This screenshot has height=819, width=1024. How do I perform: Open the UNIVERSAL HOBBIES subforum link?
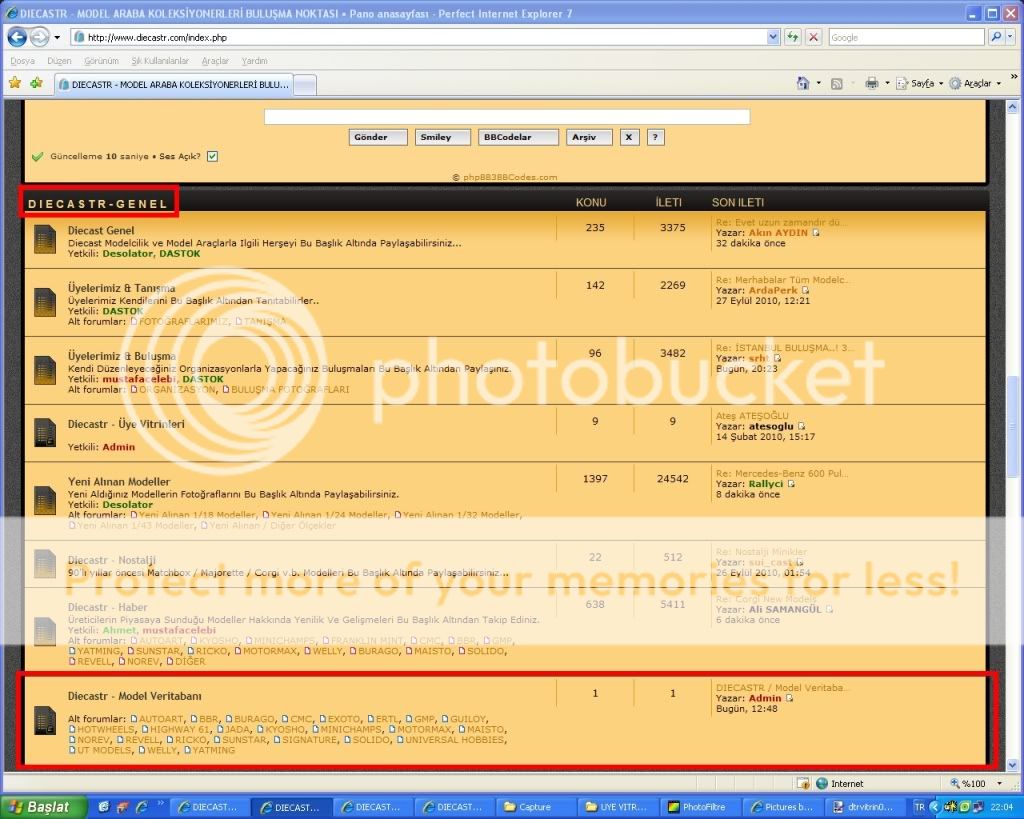455,739
